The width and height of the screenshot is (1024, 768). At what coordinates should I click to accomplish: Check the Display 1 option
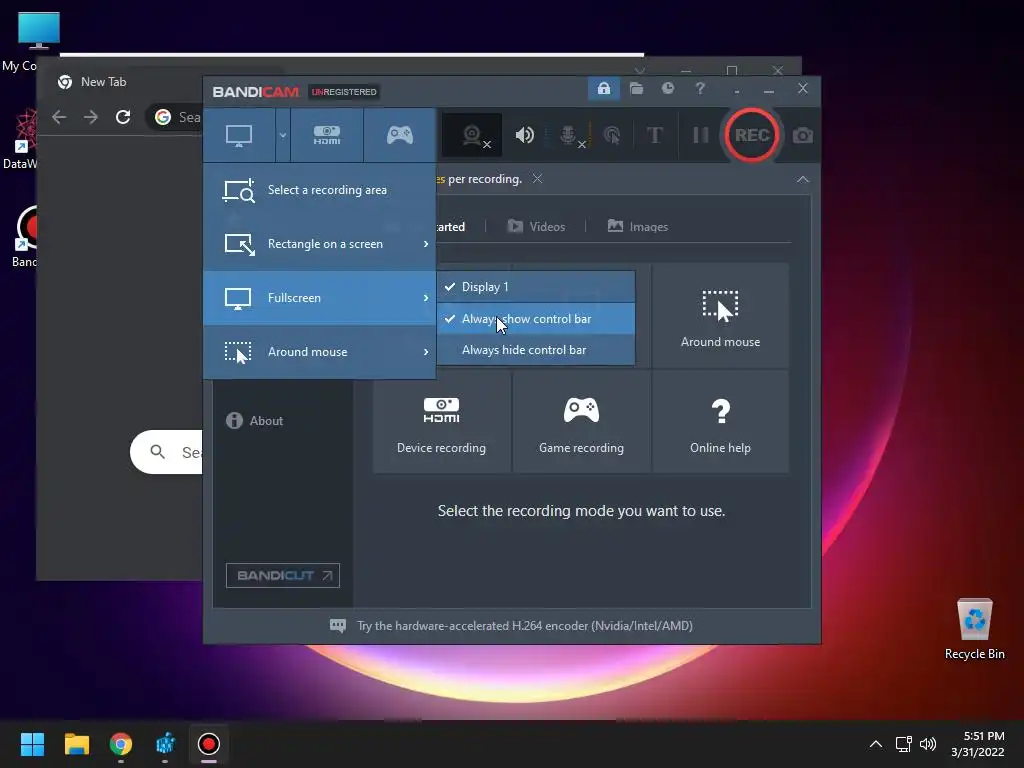pos(536,287)
